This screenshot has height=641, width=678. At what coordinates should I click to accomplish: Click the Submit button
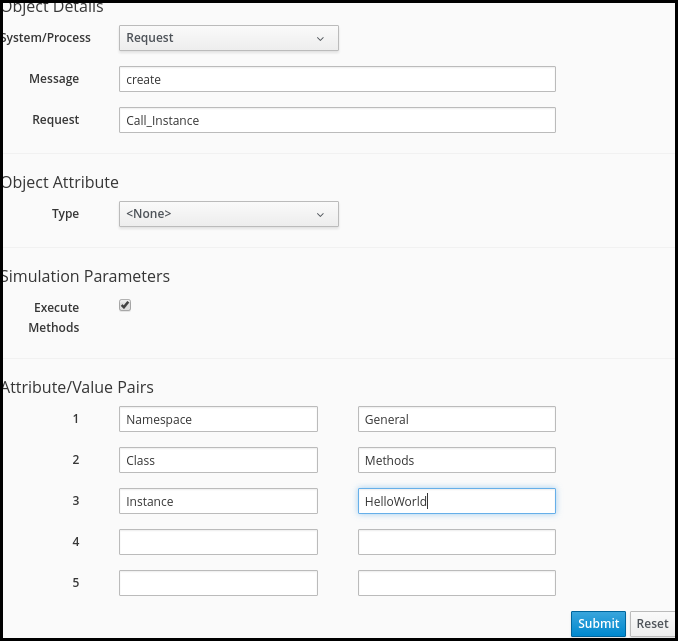(598, 623)
